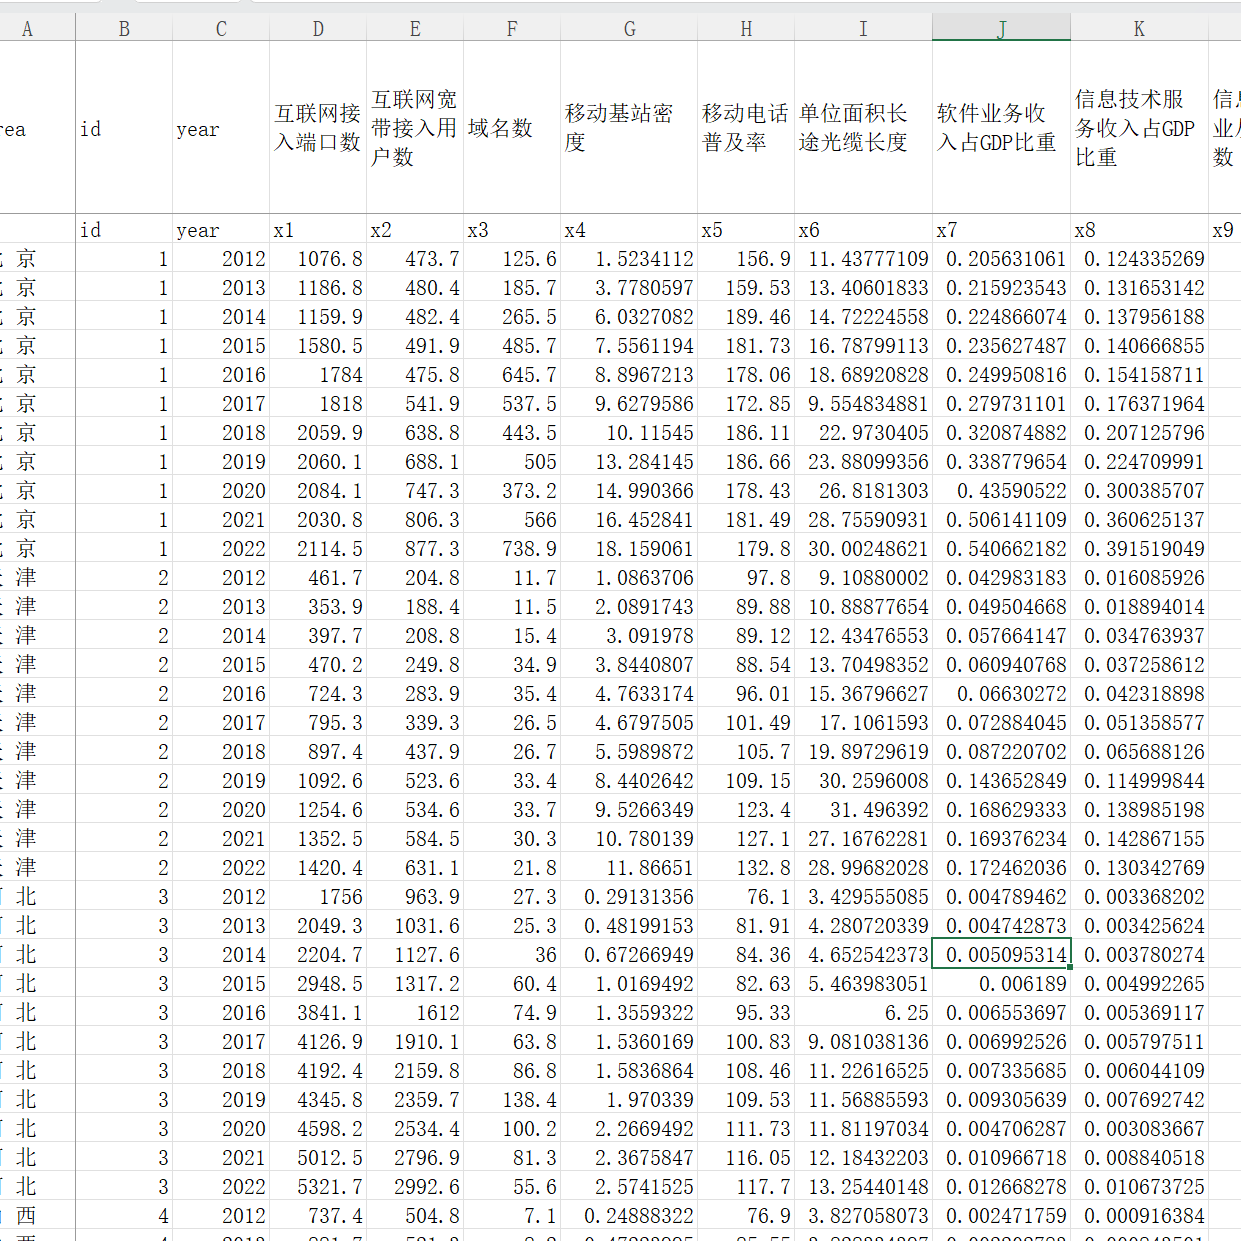Select column header K
This screenshot has width=1241, height=1241.
point(1139,28)
